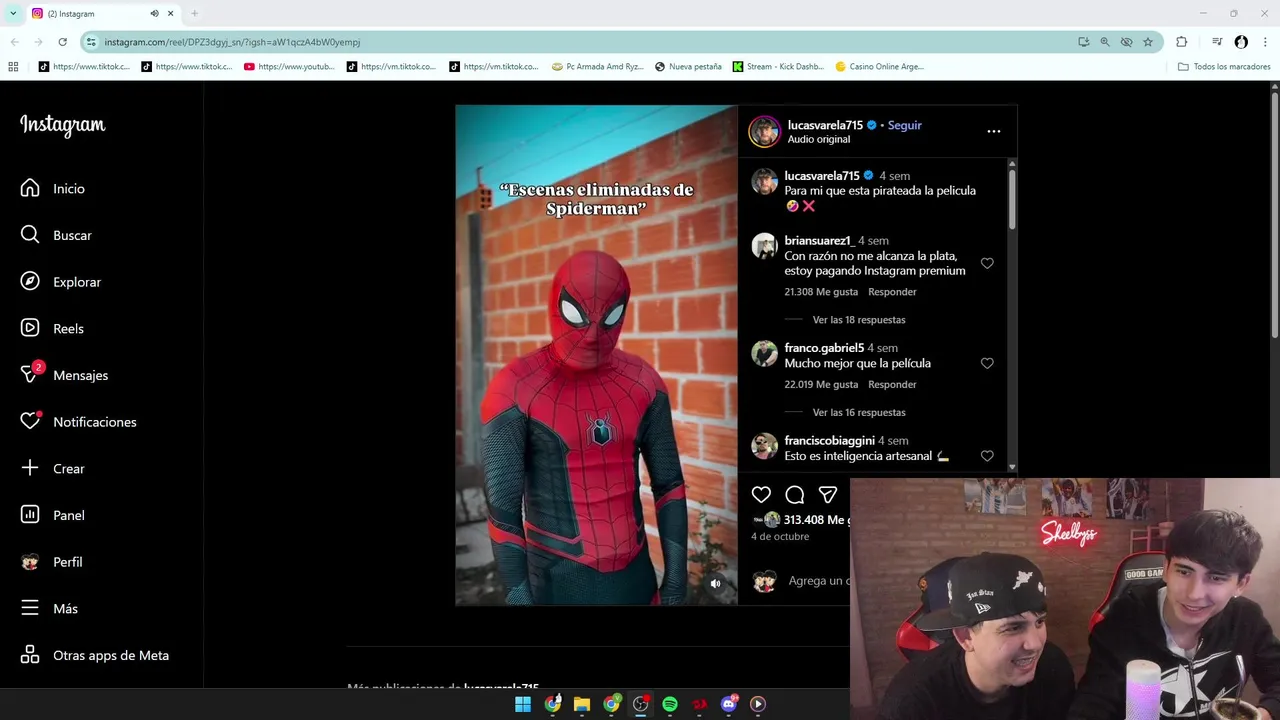
Task: Open Chrome tab search dropdown
Action: pyautogui.click(x=13, y=13)
